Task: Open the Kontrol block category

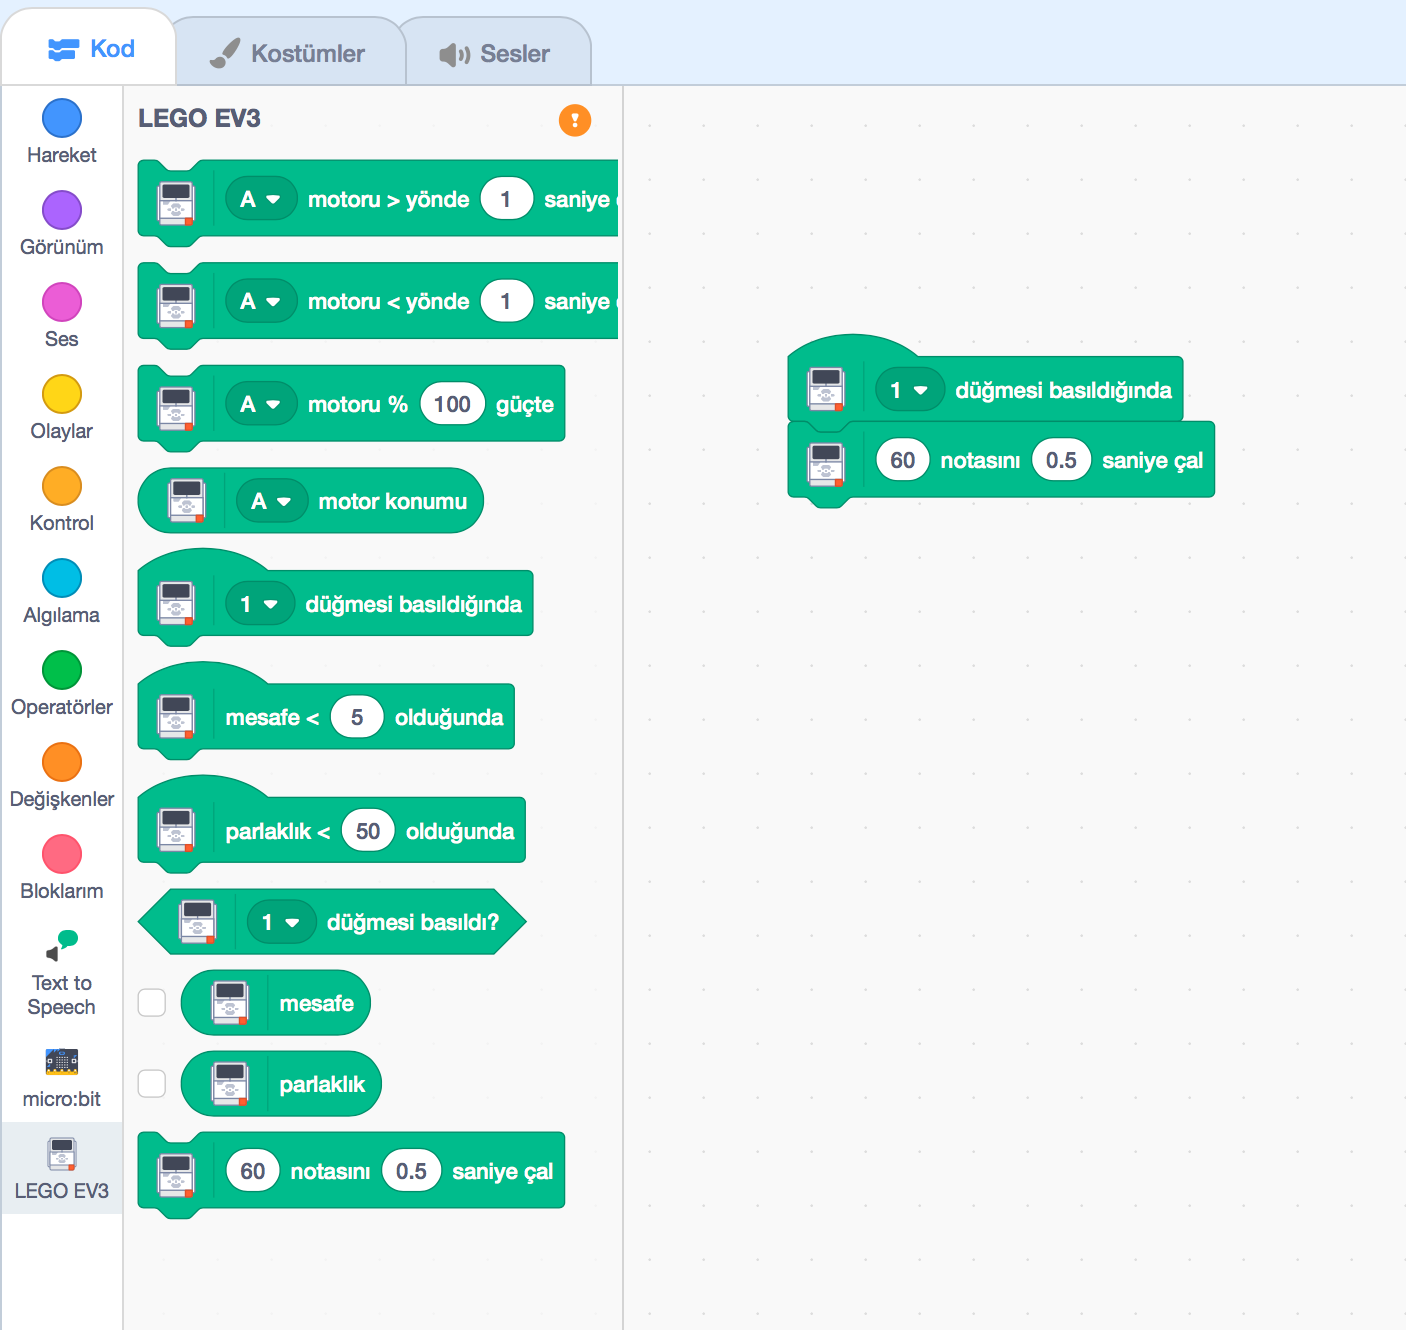Action: [62, 500]
